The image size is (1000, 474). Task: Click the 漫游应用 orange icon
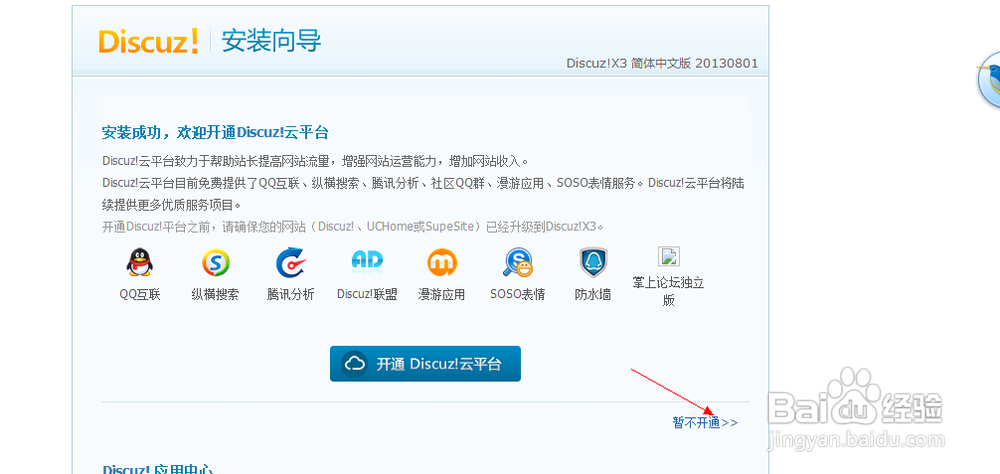tap(442, 262)
